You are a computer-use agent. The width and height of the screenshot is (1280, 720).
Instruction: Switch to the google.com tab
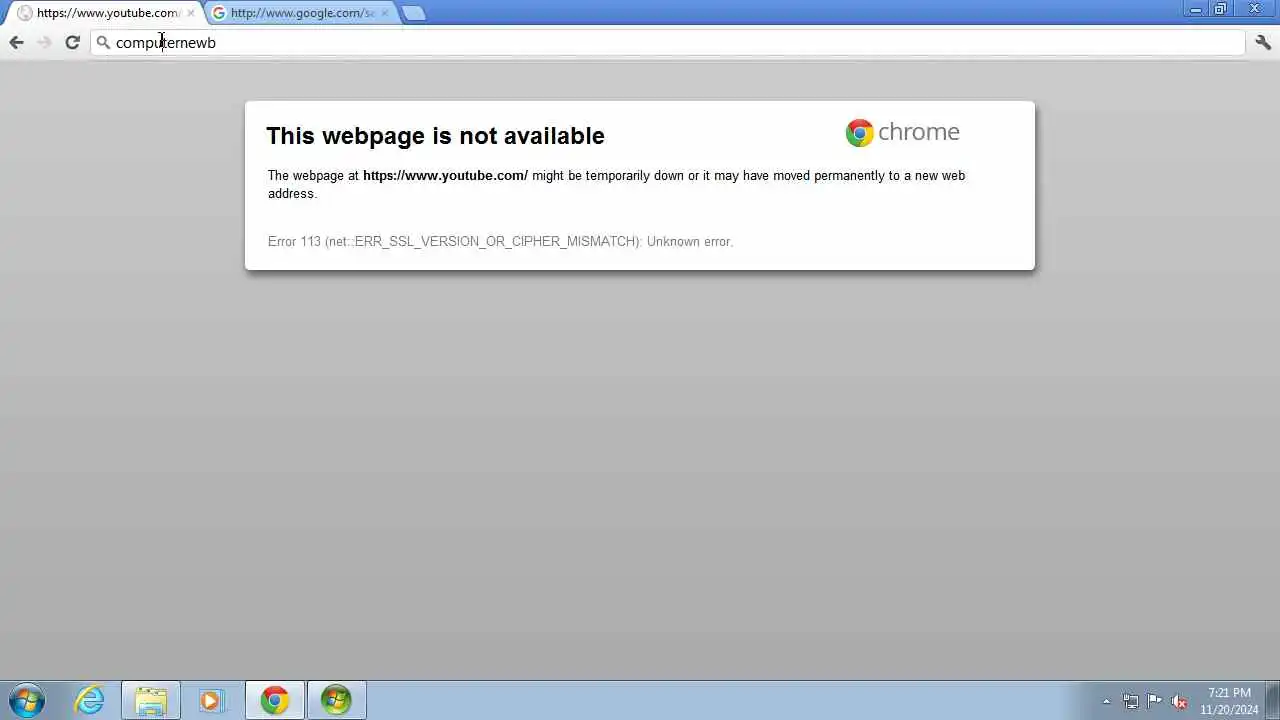[300, 13]
